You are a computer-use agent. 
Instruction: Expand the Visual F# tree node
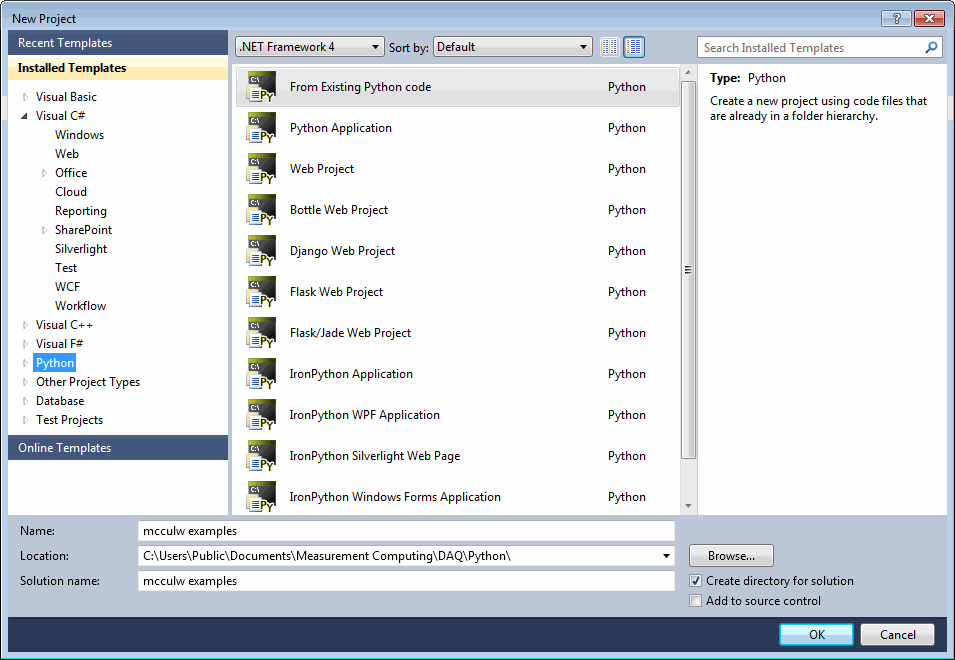[x=25, y=344]
